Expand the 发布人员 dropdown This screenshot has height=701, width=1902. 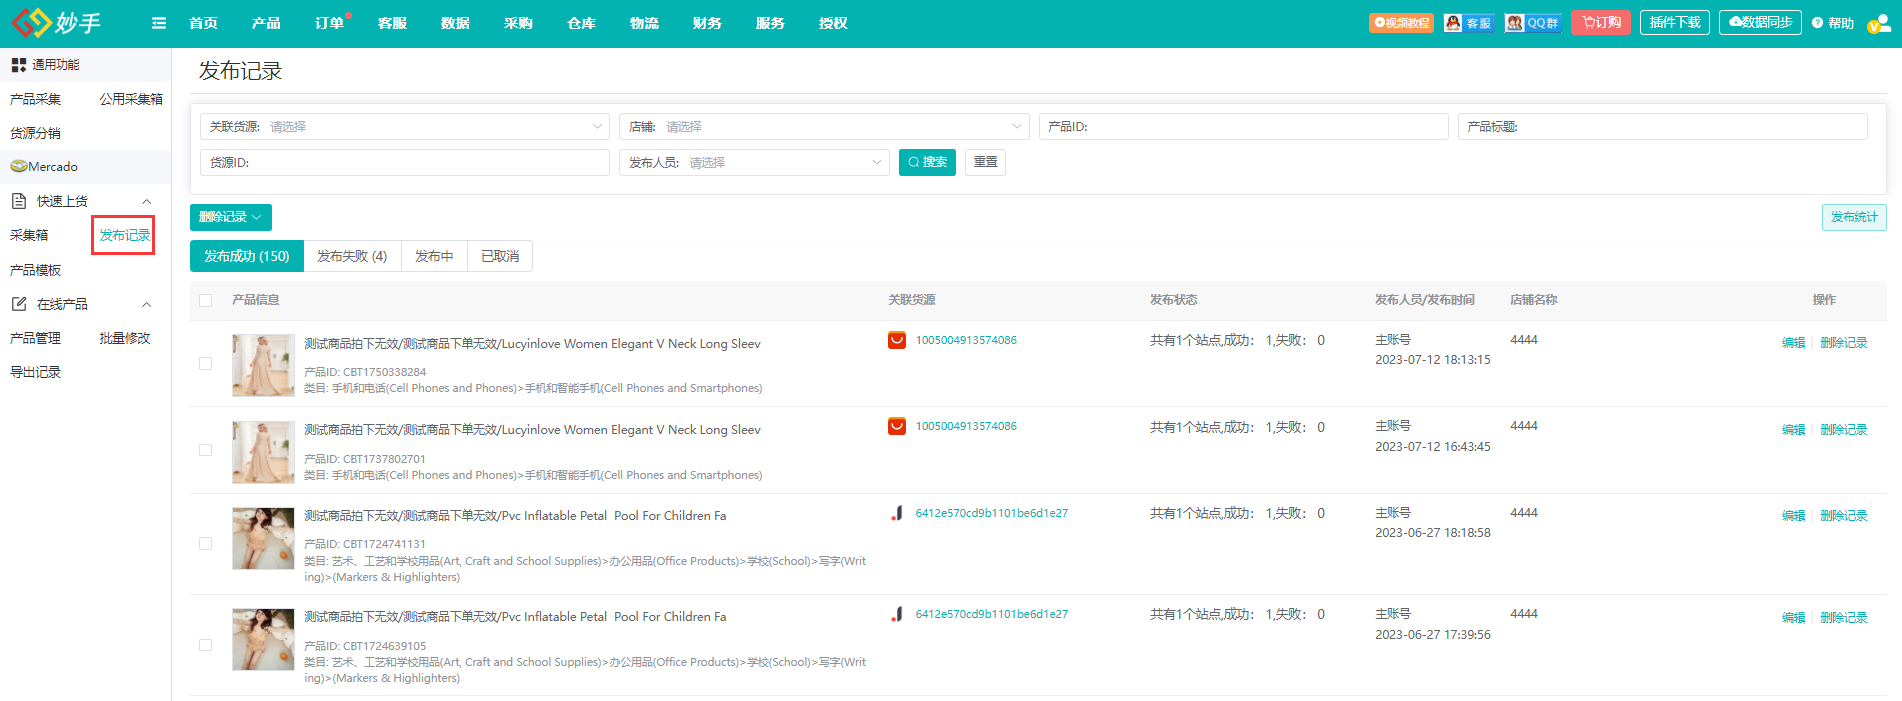(x=754, y=163)
